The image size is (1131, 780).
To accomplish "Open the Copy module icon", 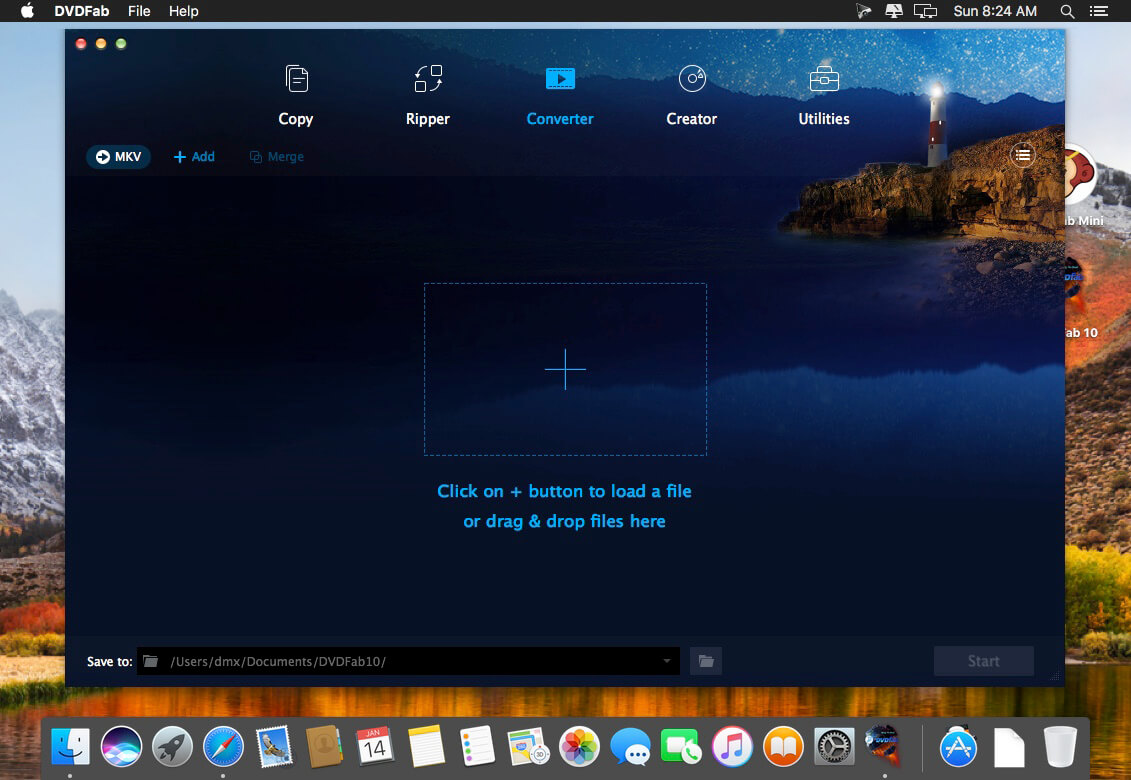I will pyautogui.click(x=296, y=79).
